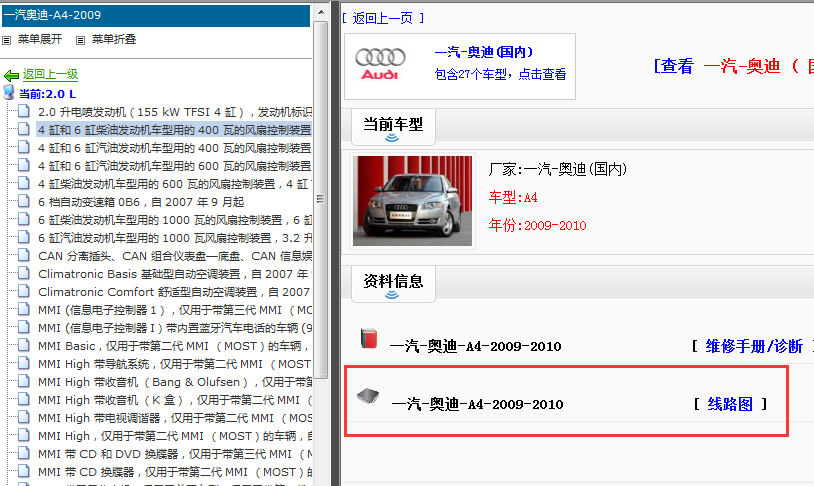Open MMI High 带导航系统 entry
The height and width of the screenshot is (486, 814).
coord(174,364)
